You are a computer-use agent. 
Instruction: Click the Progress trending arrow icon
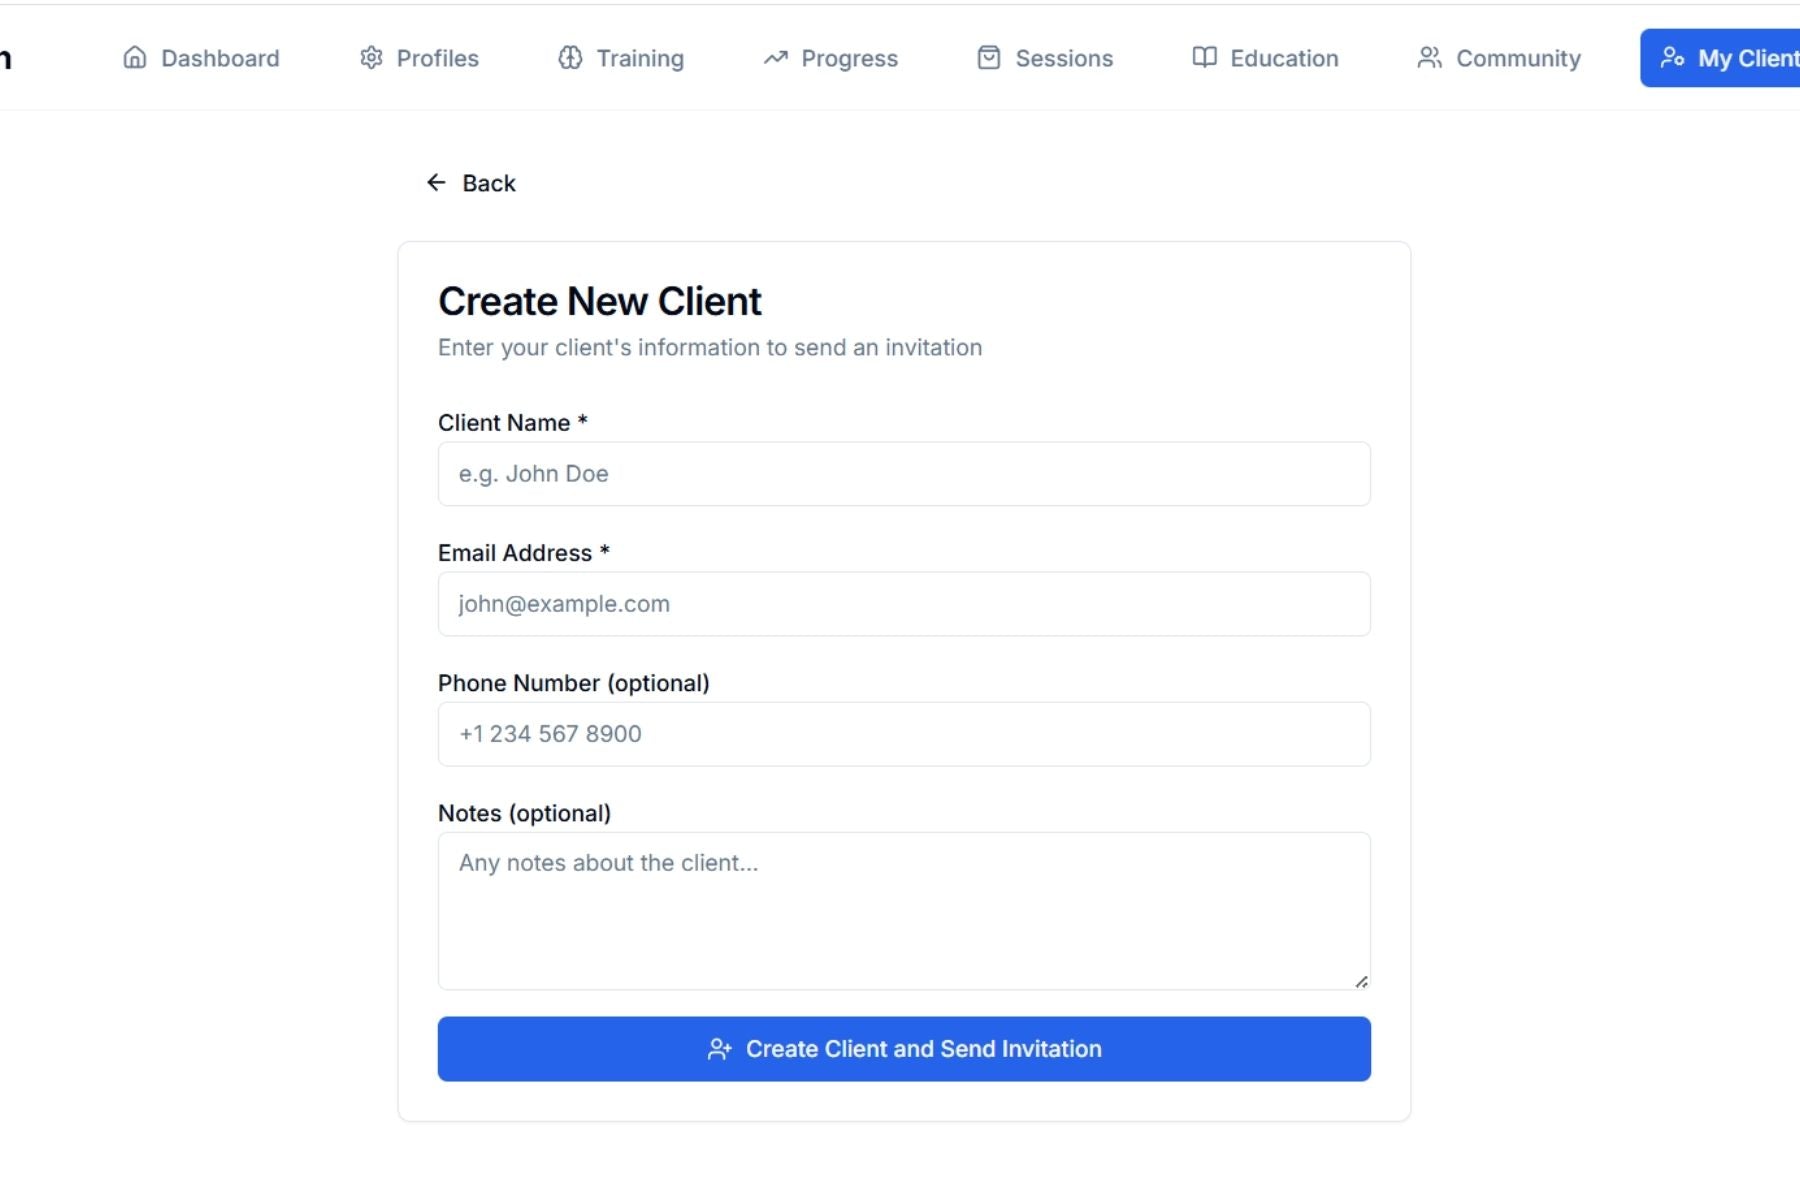click(x=776, y=58)
